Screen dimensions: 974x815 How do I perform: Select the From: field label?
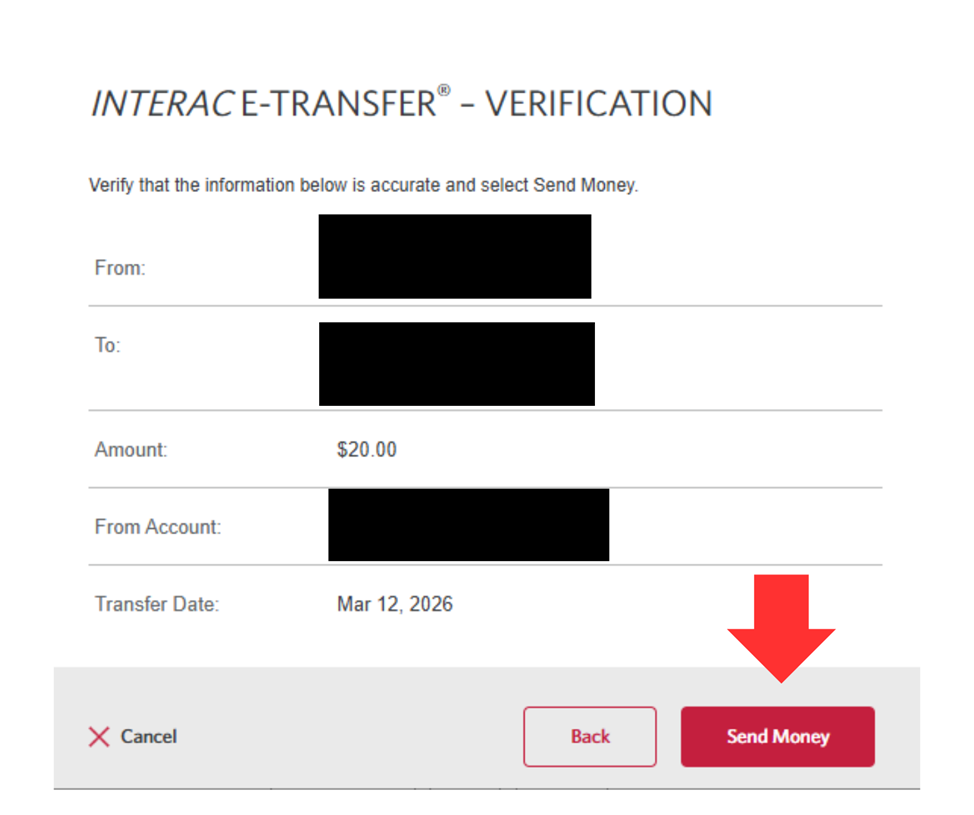tap(120, 268)
